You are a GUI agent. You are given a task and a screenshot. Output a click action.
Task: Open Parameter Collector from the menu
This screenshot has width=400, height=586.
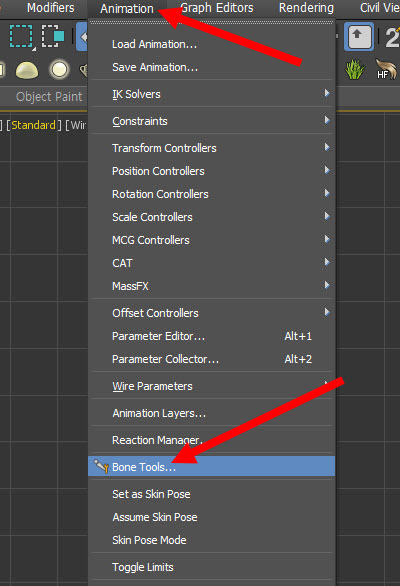click(x=212, y=359)
